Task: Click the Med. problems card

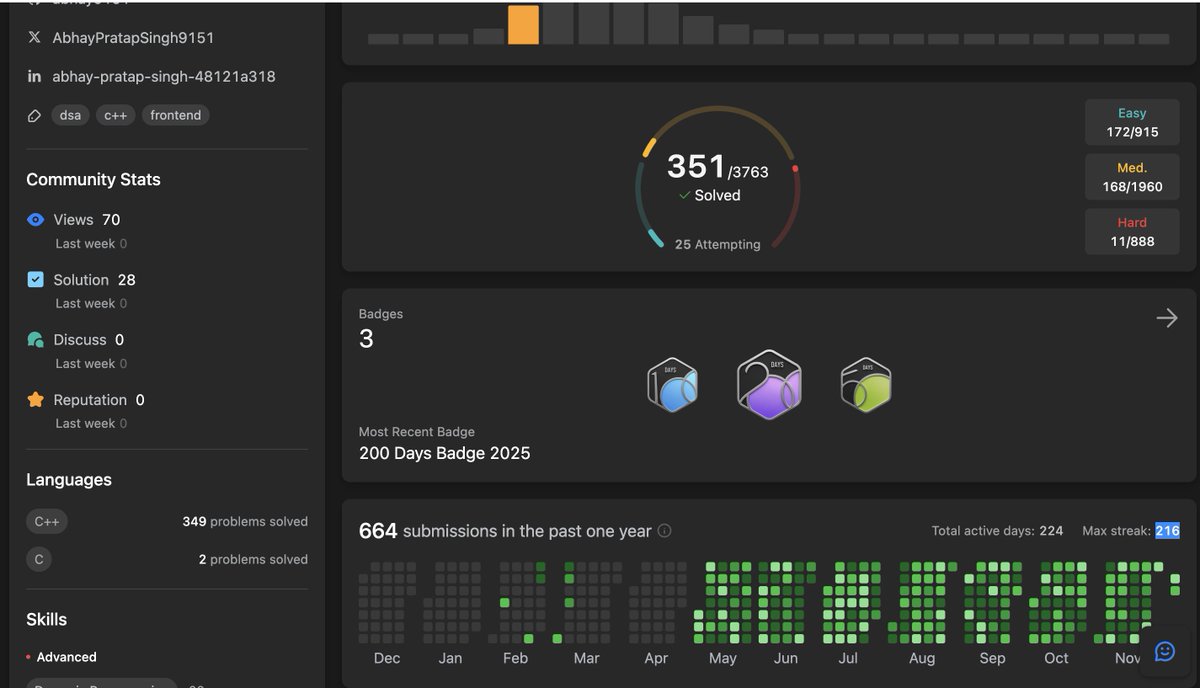Action: pyautogui.click(x=1132, y=176)
